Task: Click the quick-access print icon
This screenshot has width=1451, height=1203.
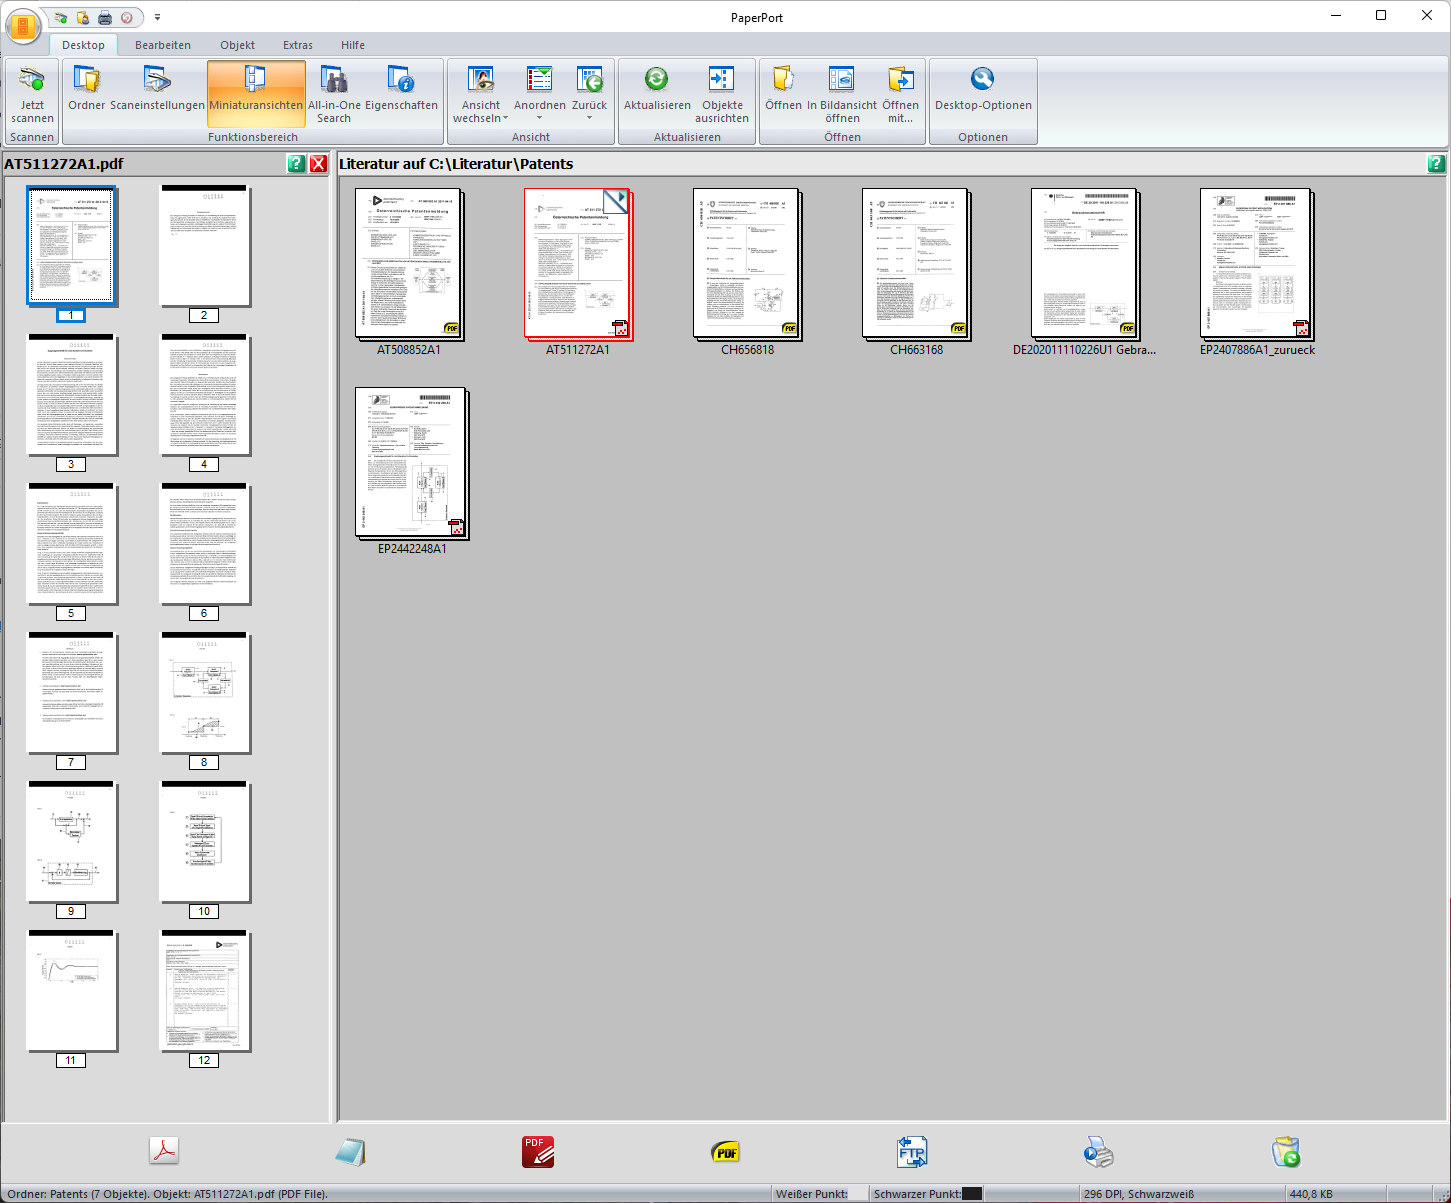Action: coord(105,18)
